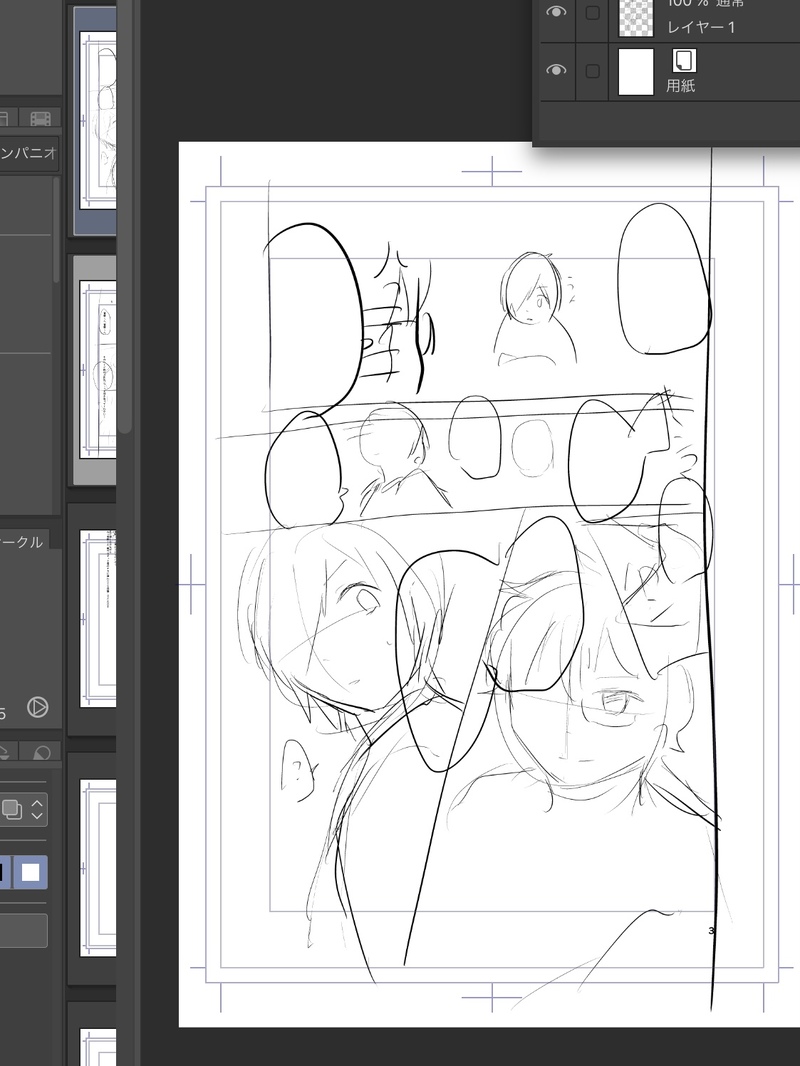Open the third page thumbnail with vertical text
This screenshot has height=1066, width=800.
click(x=97, y=618)
